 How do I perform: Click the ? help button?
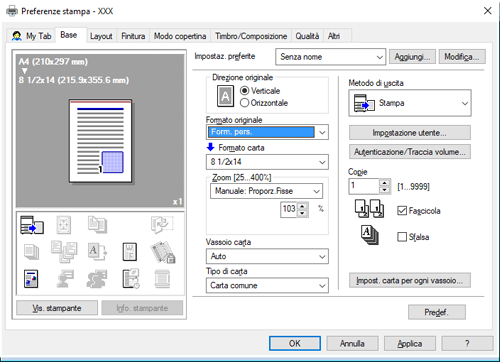(x=467, y=343)
